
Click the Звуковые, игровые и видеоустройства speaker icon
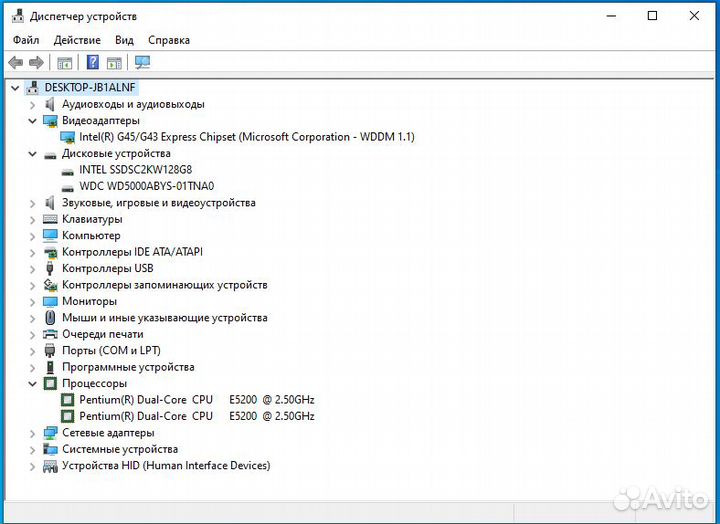(50, 203)
